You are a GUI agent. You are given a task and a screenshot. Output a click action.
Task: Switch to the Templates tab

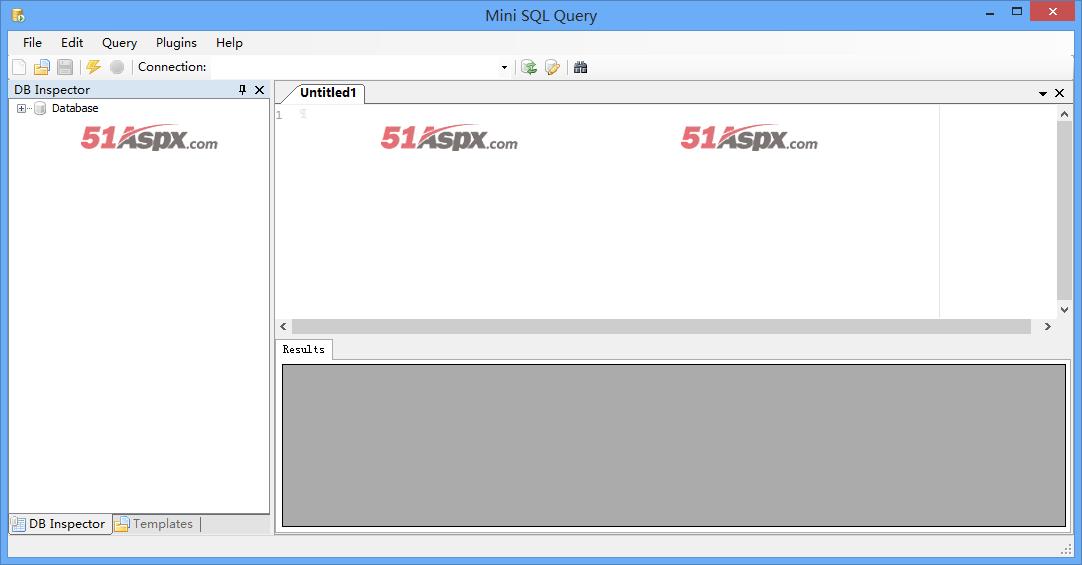coord(155,524)
